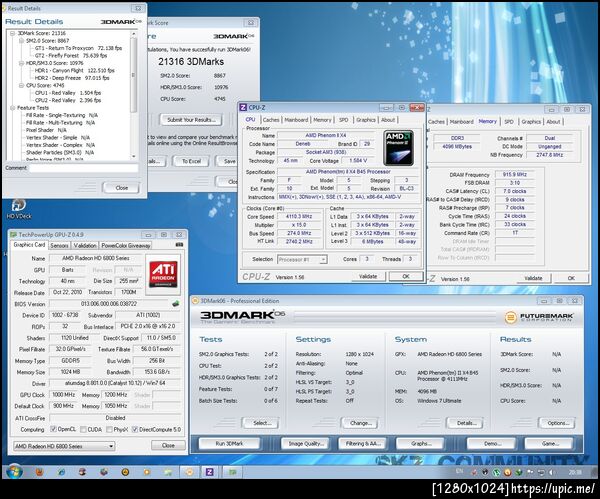Open the Processor #1 selection dropdown
600x499 pixels.
pos(302,259)
